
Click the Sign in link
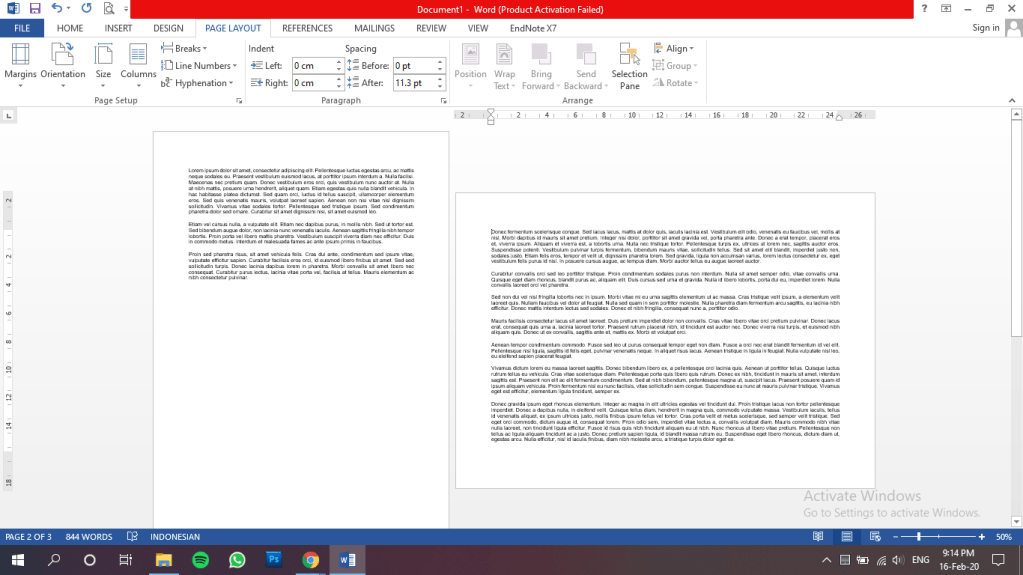click(x=985, y=28)
